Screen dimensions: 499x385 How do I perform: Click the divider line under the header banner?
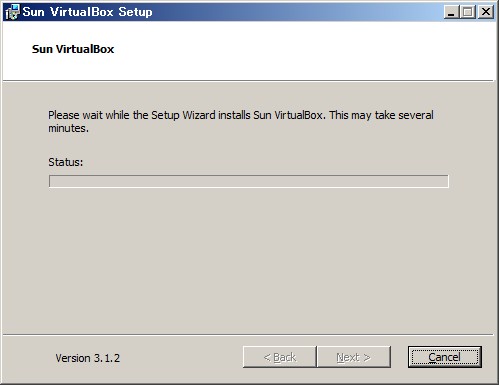click(248, 81)
